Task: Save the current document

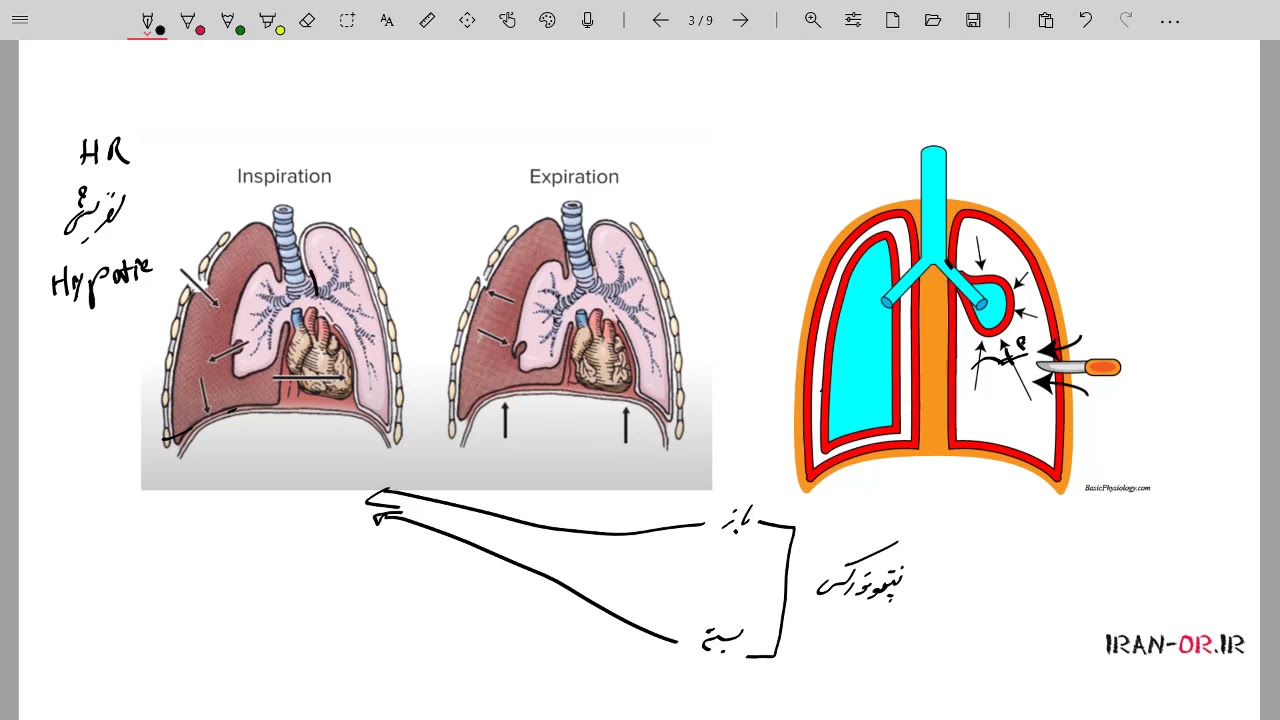Action: click(973, 20)
